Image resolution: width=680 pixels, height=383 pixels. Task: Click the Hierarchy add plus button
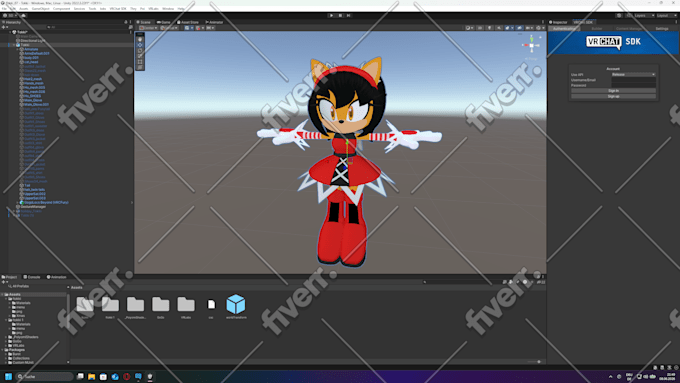pos(4,27)
